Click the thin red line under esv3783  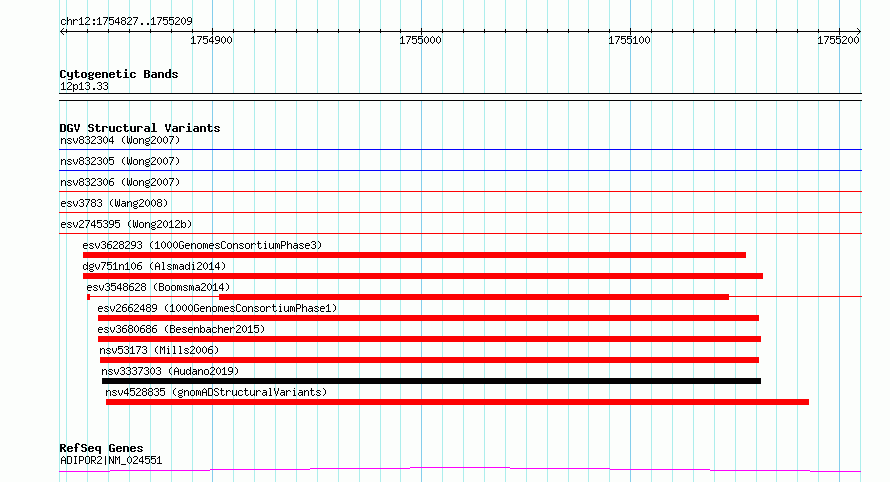(x=460, y=213)
